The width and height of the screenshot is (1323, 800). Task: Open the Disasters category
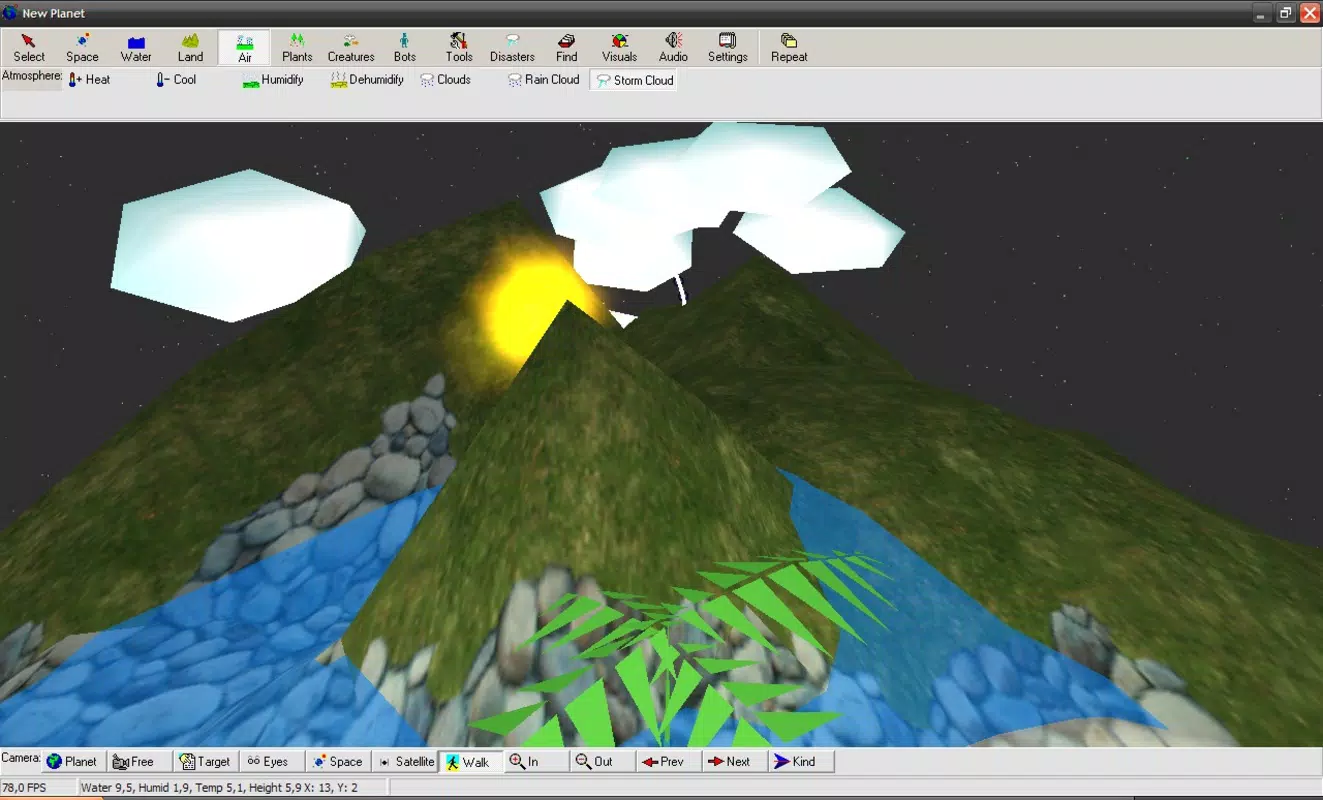coord(513,48)
